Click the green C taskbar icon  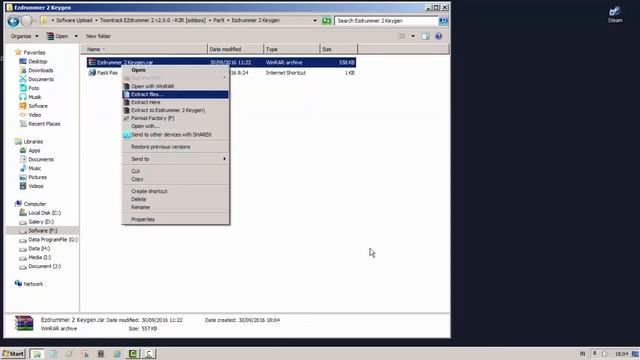(x=133, y=353)
